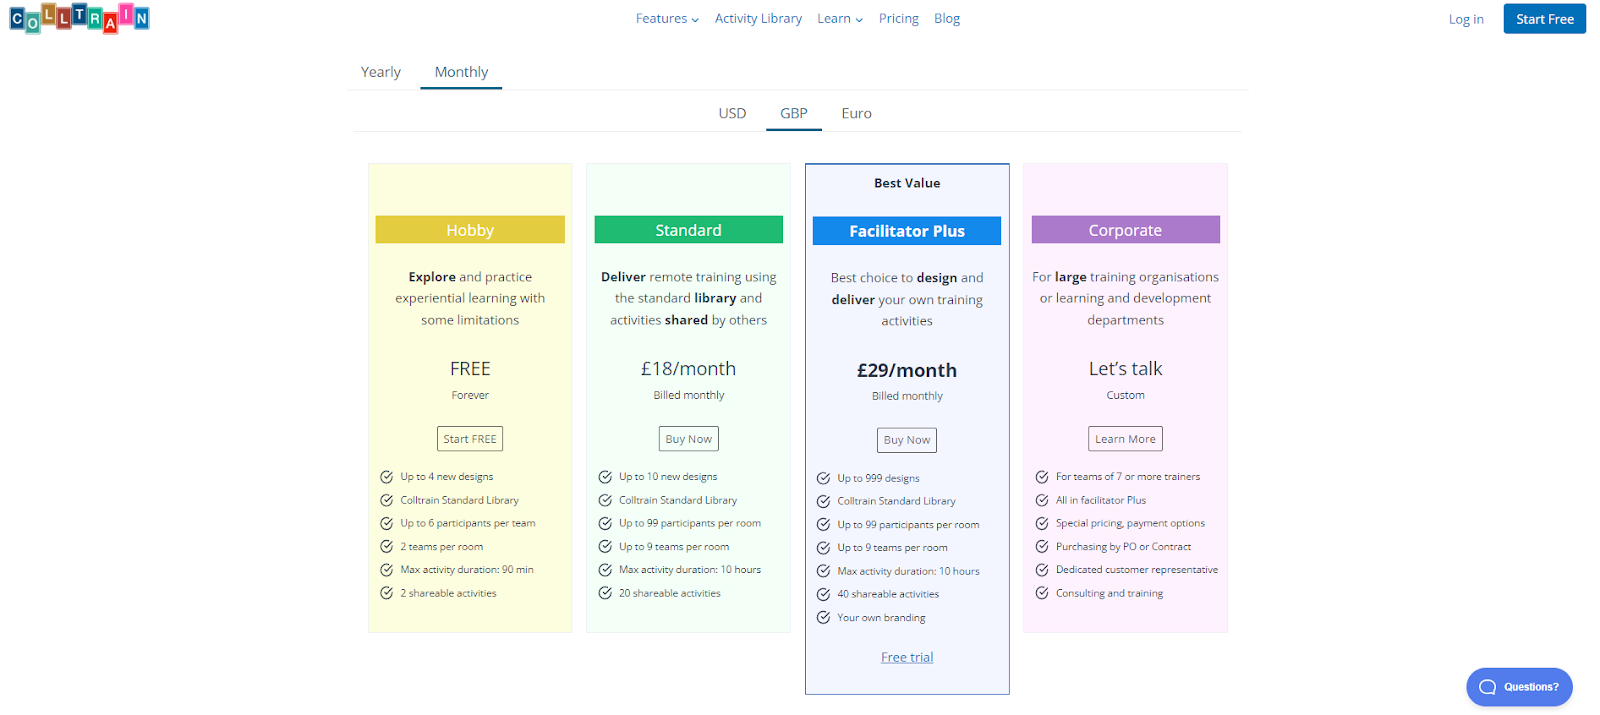Screen dimensions: 1600x715
Task: Click the purple Corporate plan header
Action: (x=1125, y=230)
